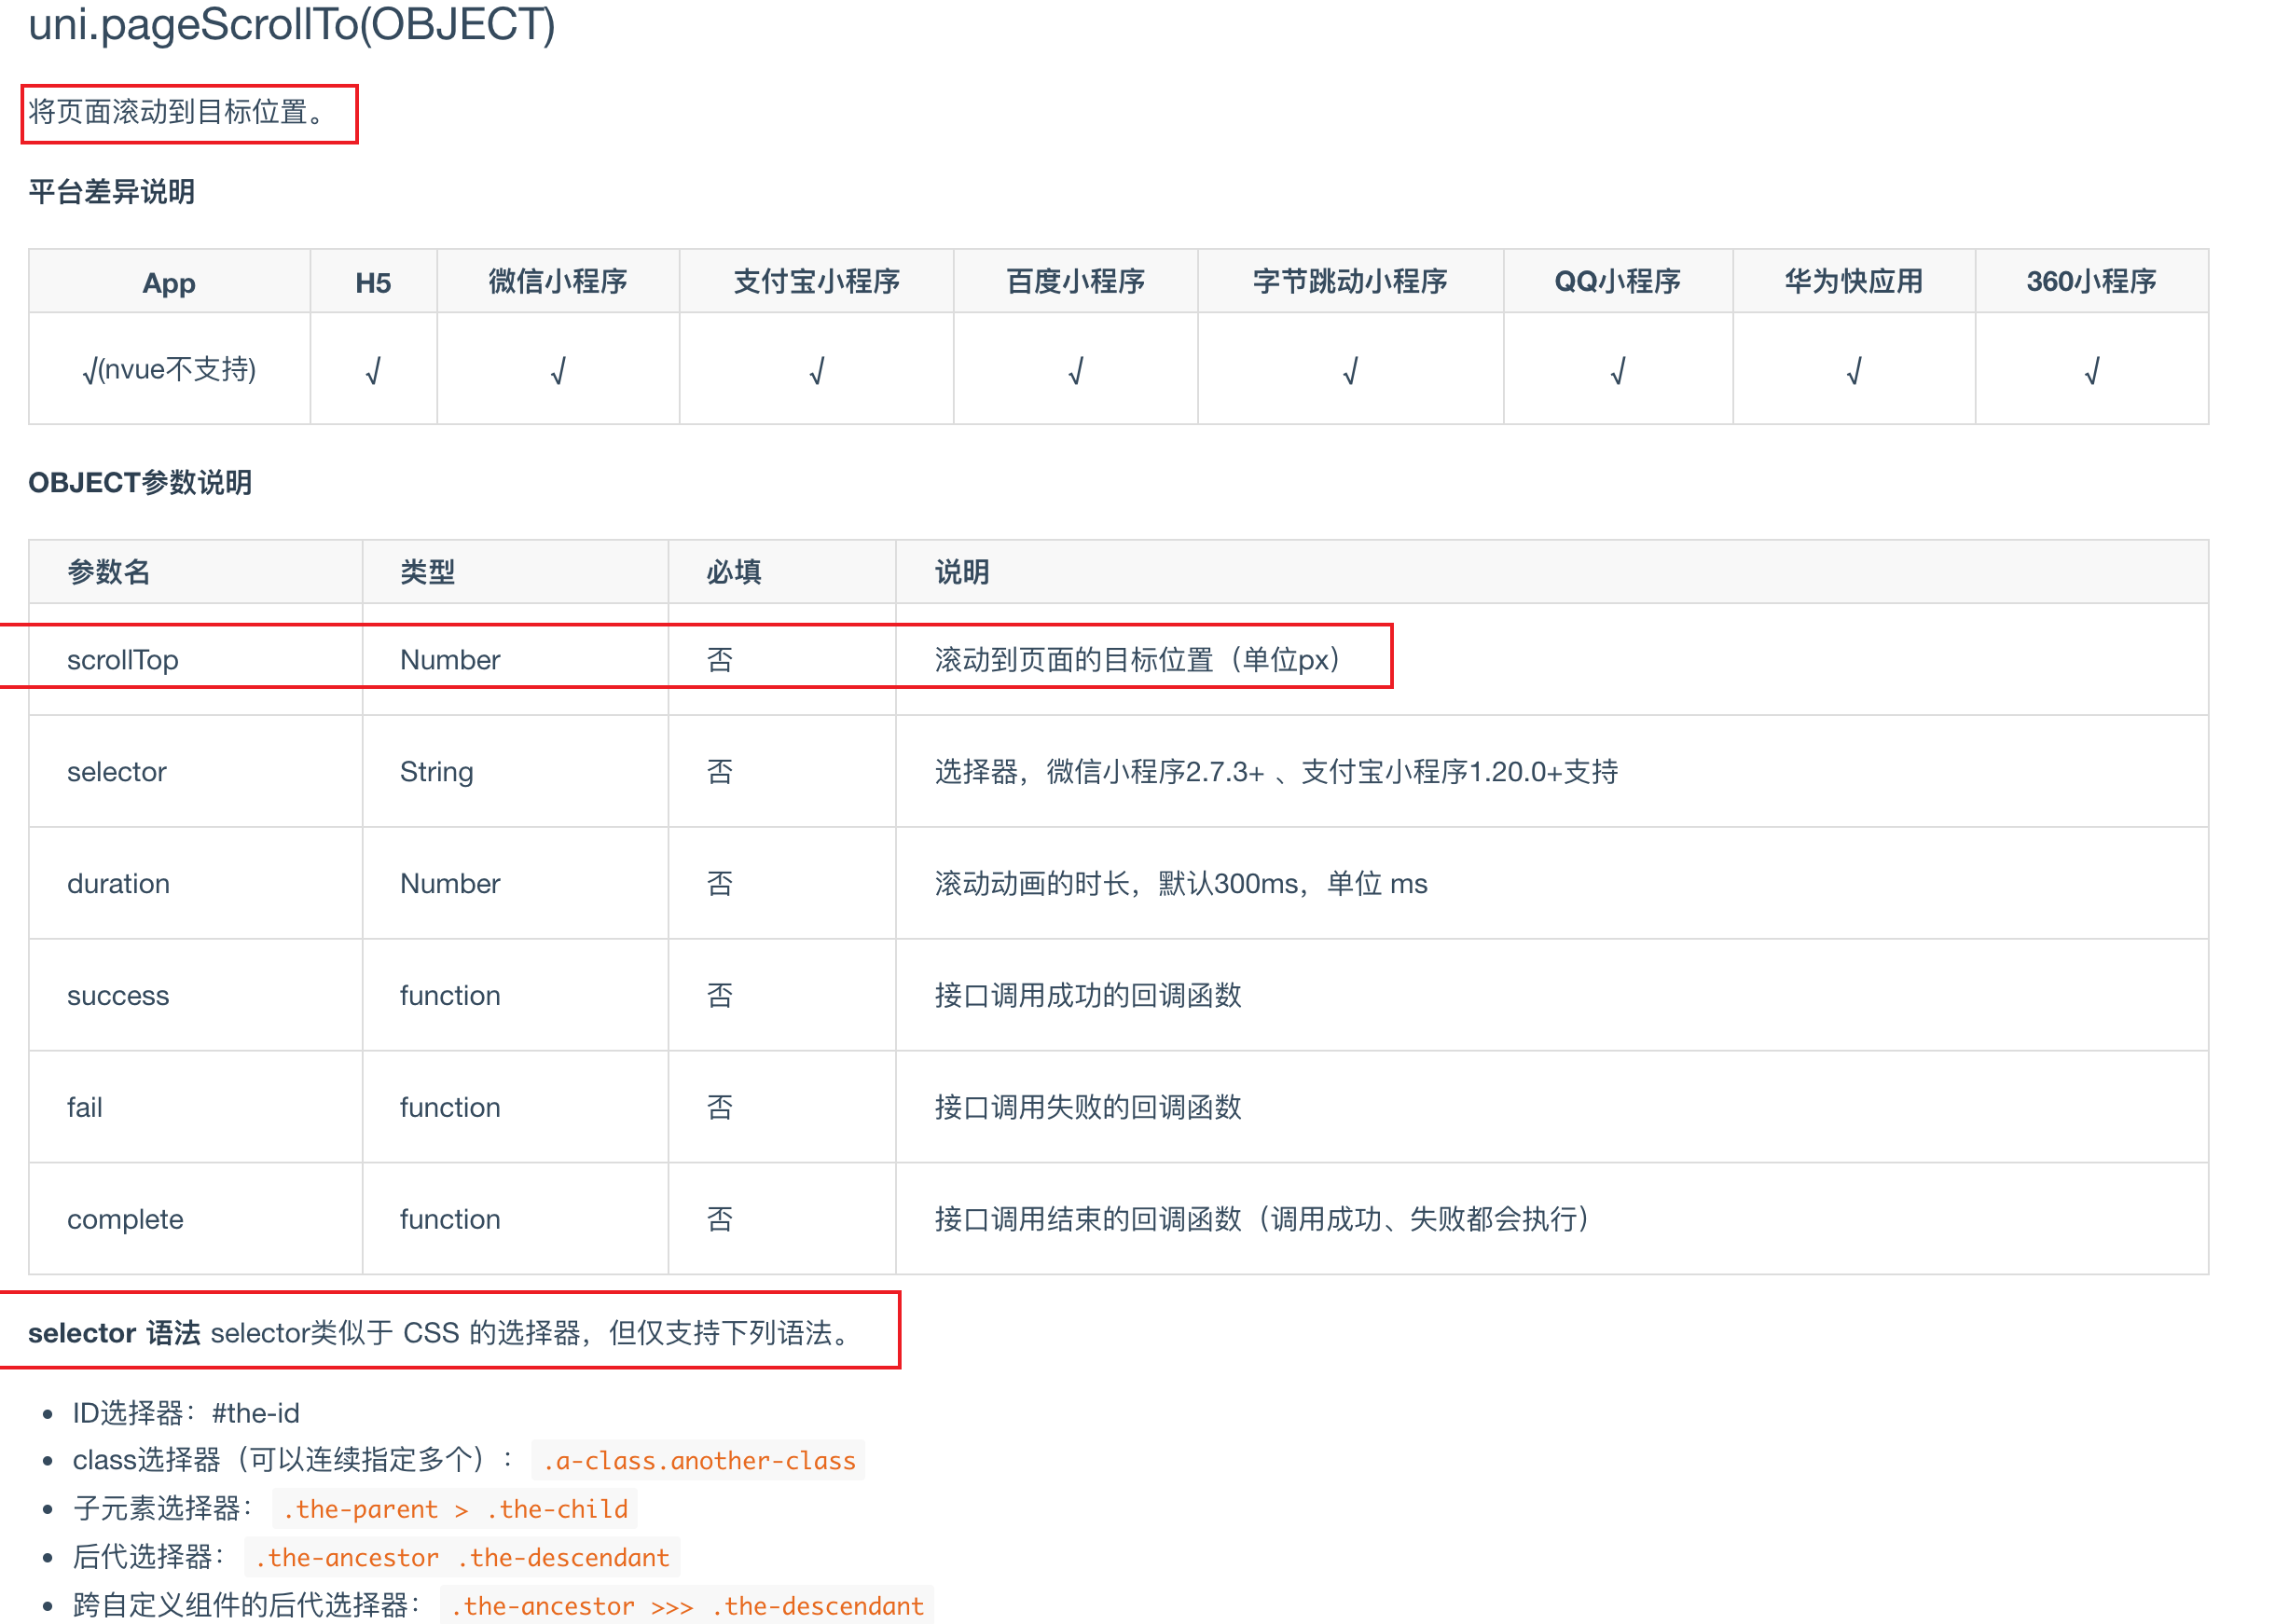Click the App column header
Screen dimensions: 2275x1624
(169, 282)
